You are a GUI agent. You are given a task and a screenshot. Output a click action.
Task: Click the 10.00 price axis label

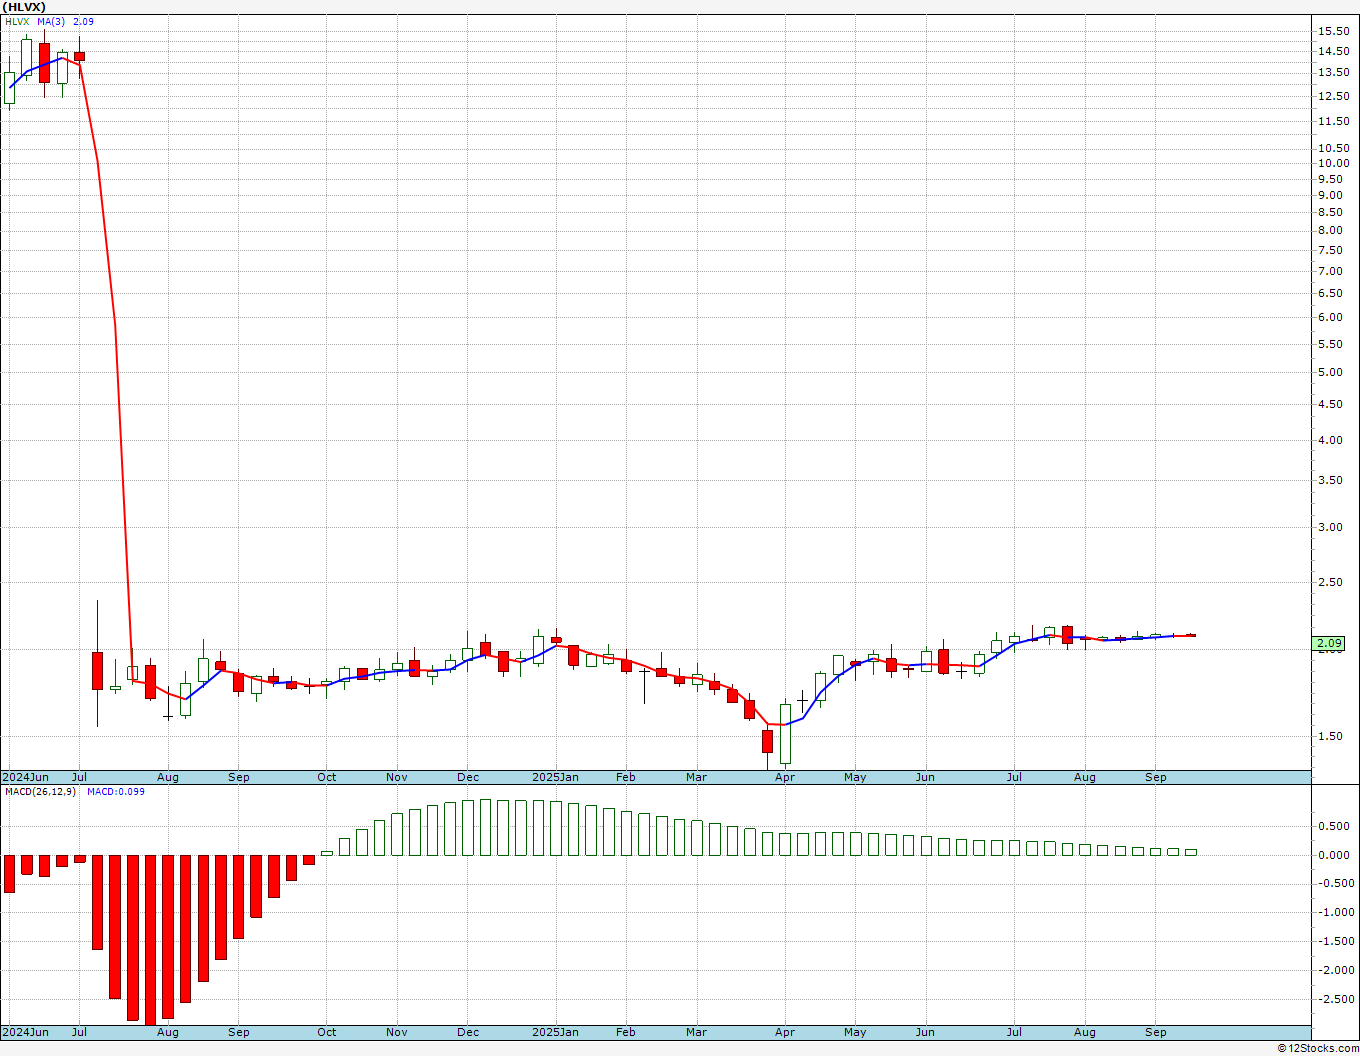pyautogui.click(x=1333, y=163)
